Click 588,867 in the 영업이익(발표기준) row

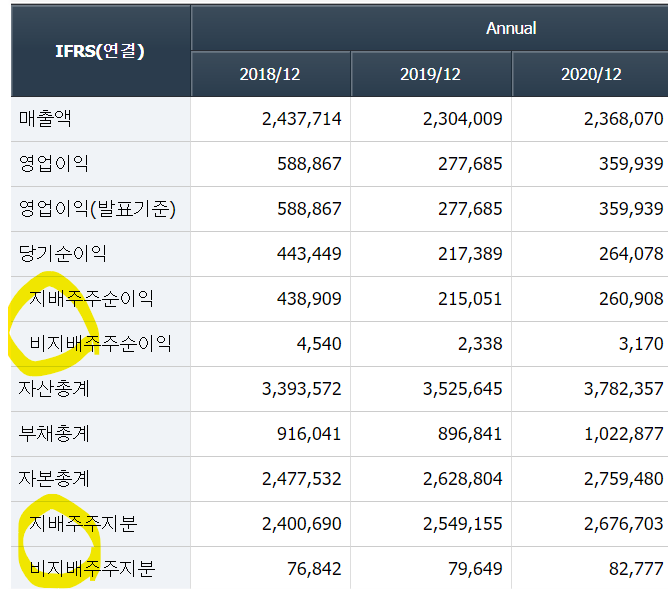click(309, 209)
